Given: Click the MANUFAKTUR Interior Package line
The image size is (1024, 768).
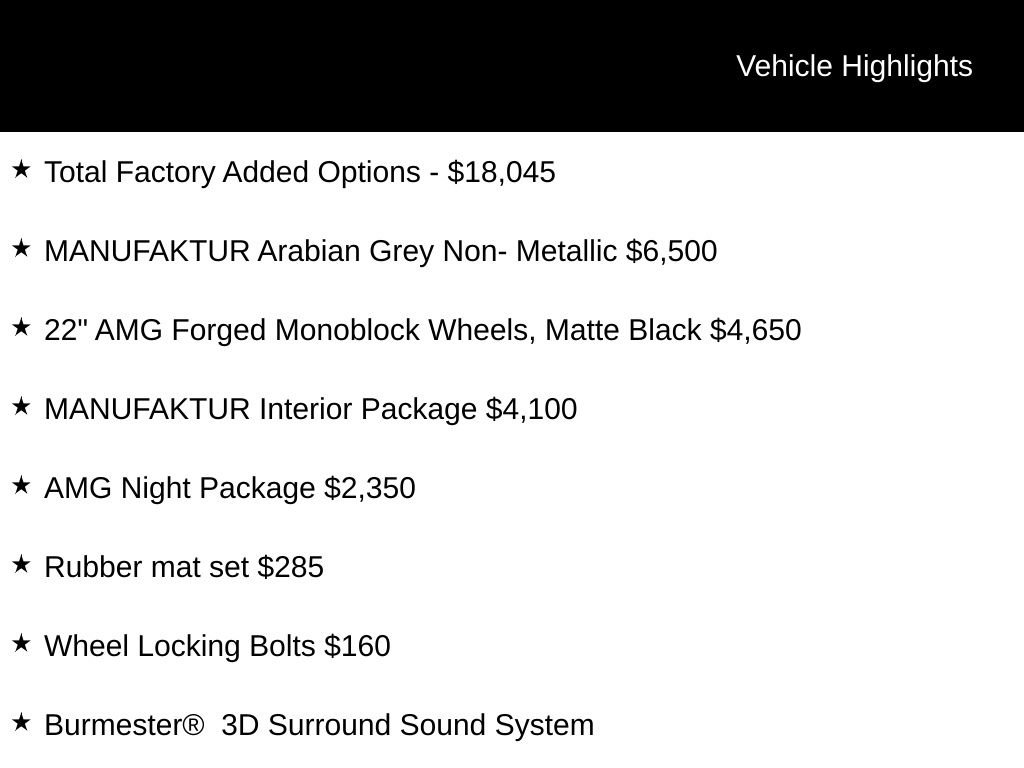Looking at the screenshot, I should [311, 409].
